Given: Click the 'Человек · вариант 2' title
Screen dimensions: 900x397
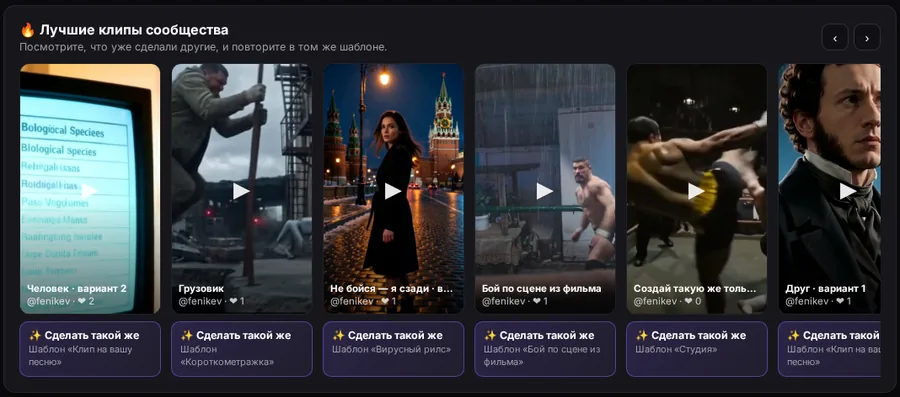Looking at the screenshot, I should tap(76, 289).
